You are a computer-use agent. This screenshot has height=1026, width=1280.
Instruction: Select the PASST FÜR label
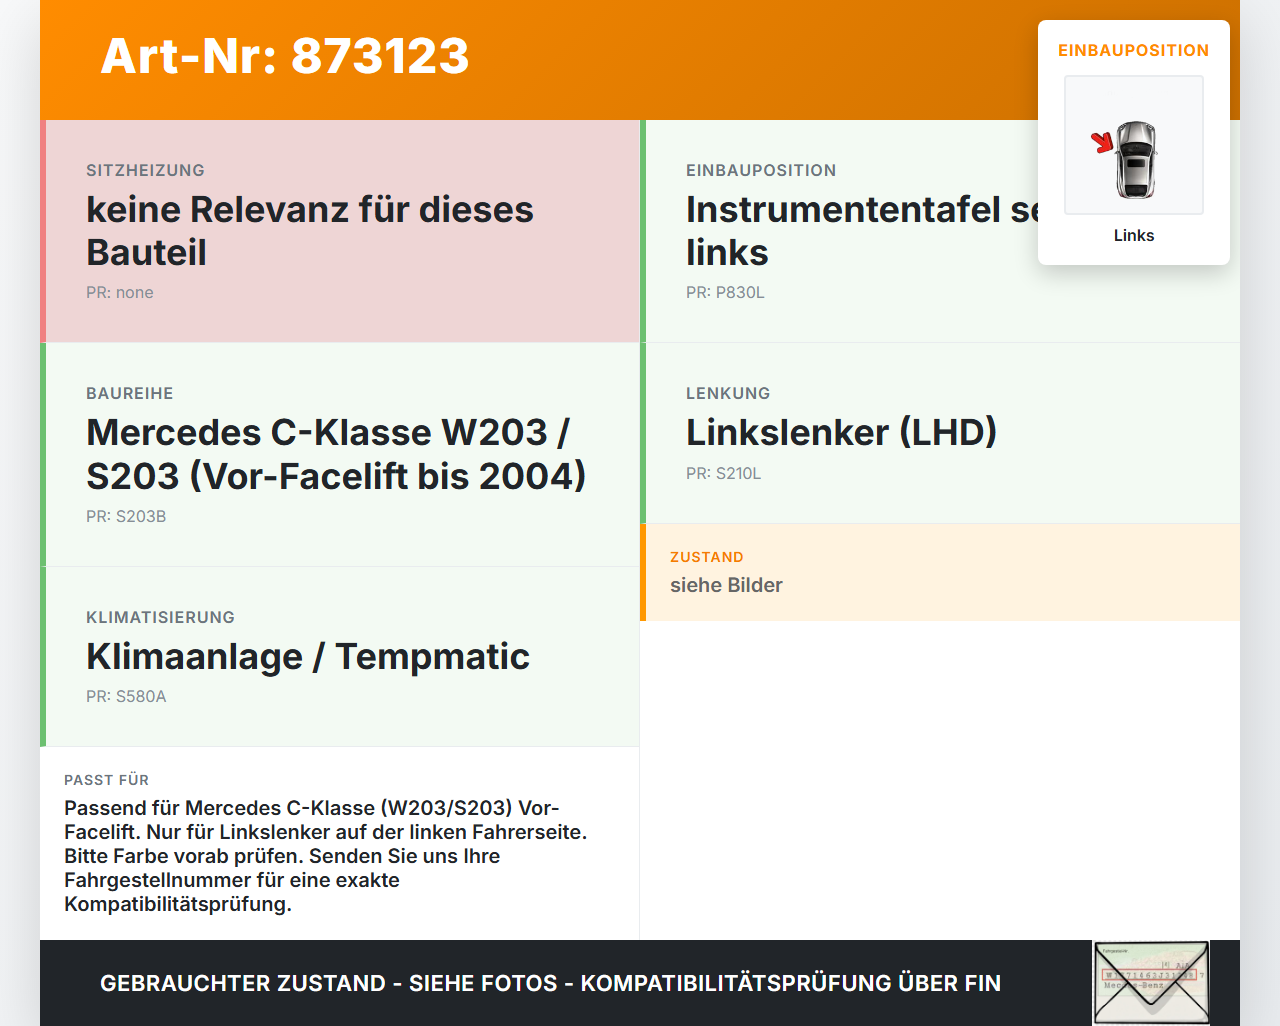click(106, 780)
